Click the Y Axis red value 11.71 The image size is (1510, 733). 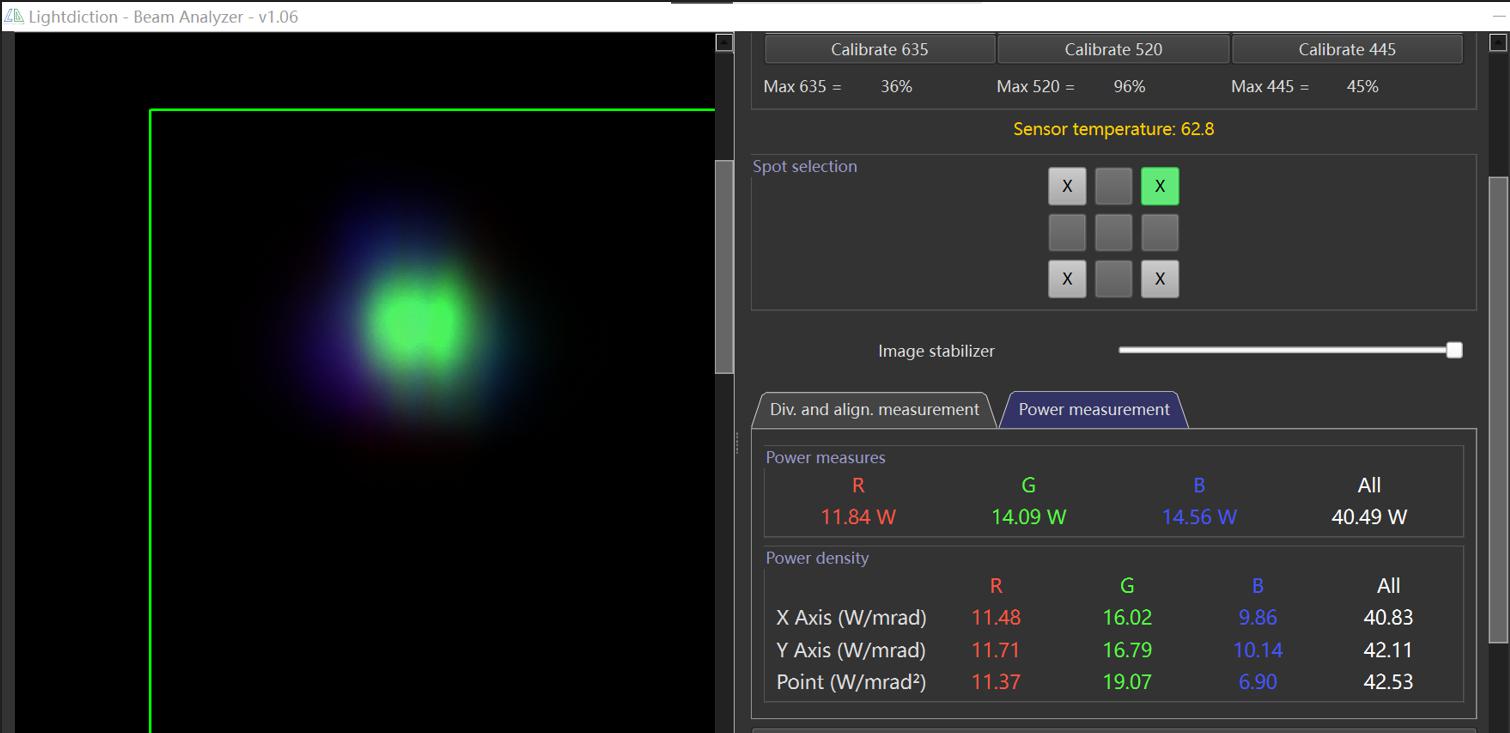coord(996,650)
